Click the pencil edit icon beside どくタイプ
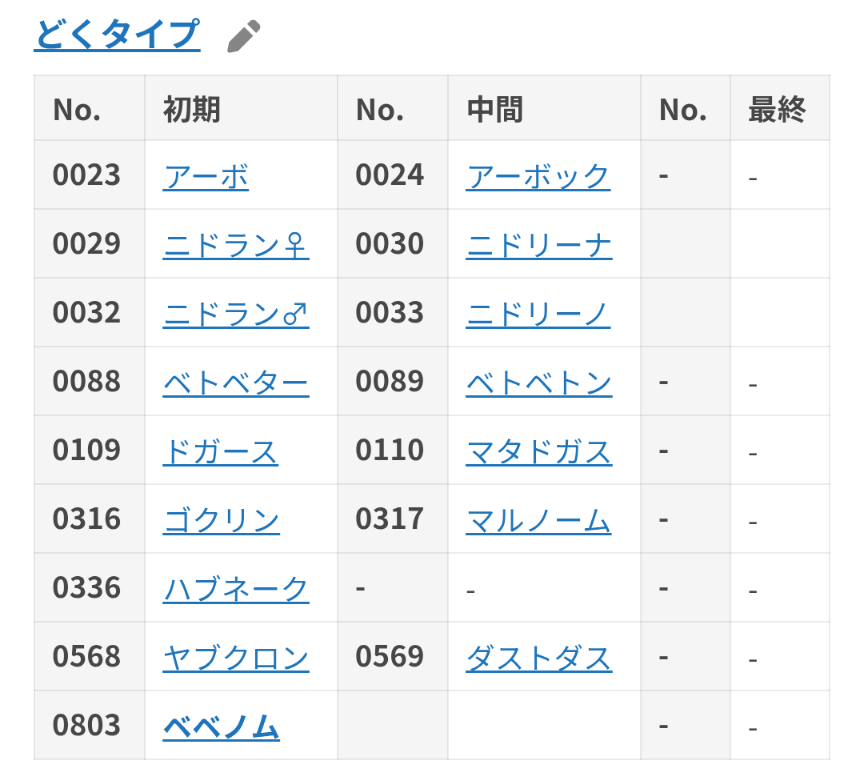Image resolution: width=864 pixels, height=771 pixels. click(243, 36)
